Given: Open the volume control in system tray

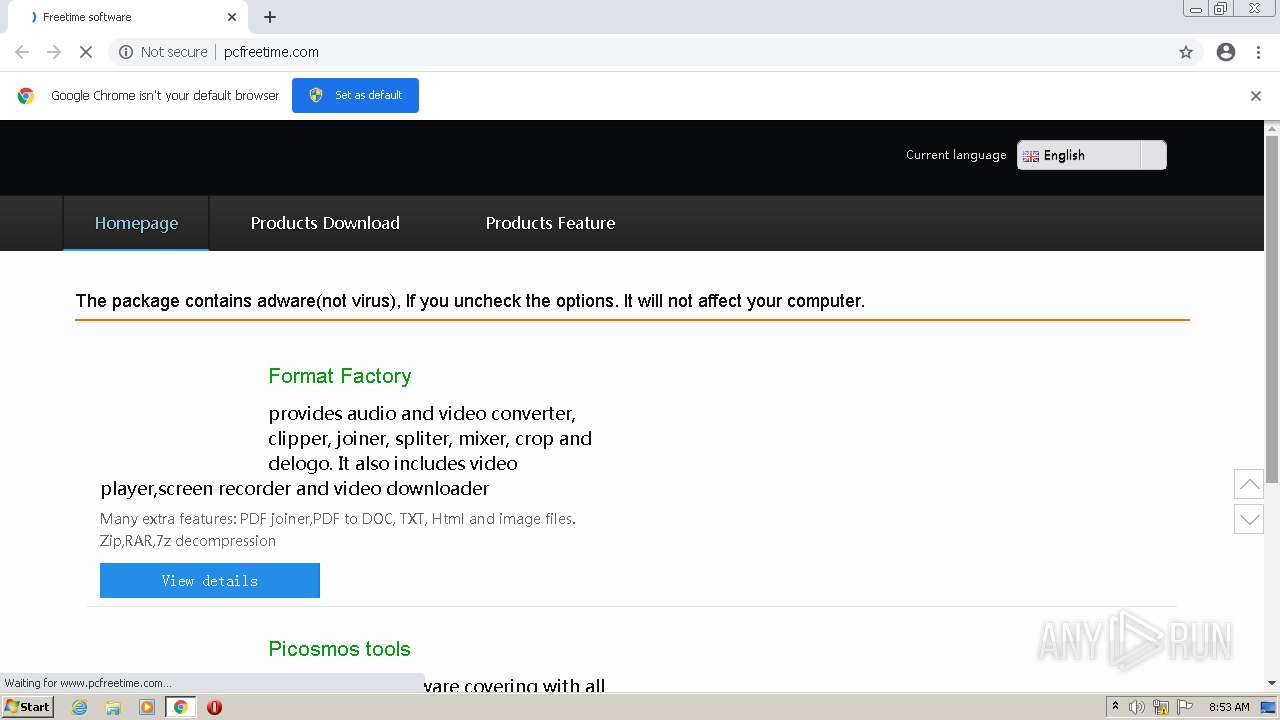Looking at the screenshot, I should pos(1137,707).
